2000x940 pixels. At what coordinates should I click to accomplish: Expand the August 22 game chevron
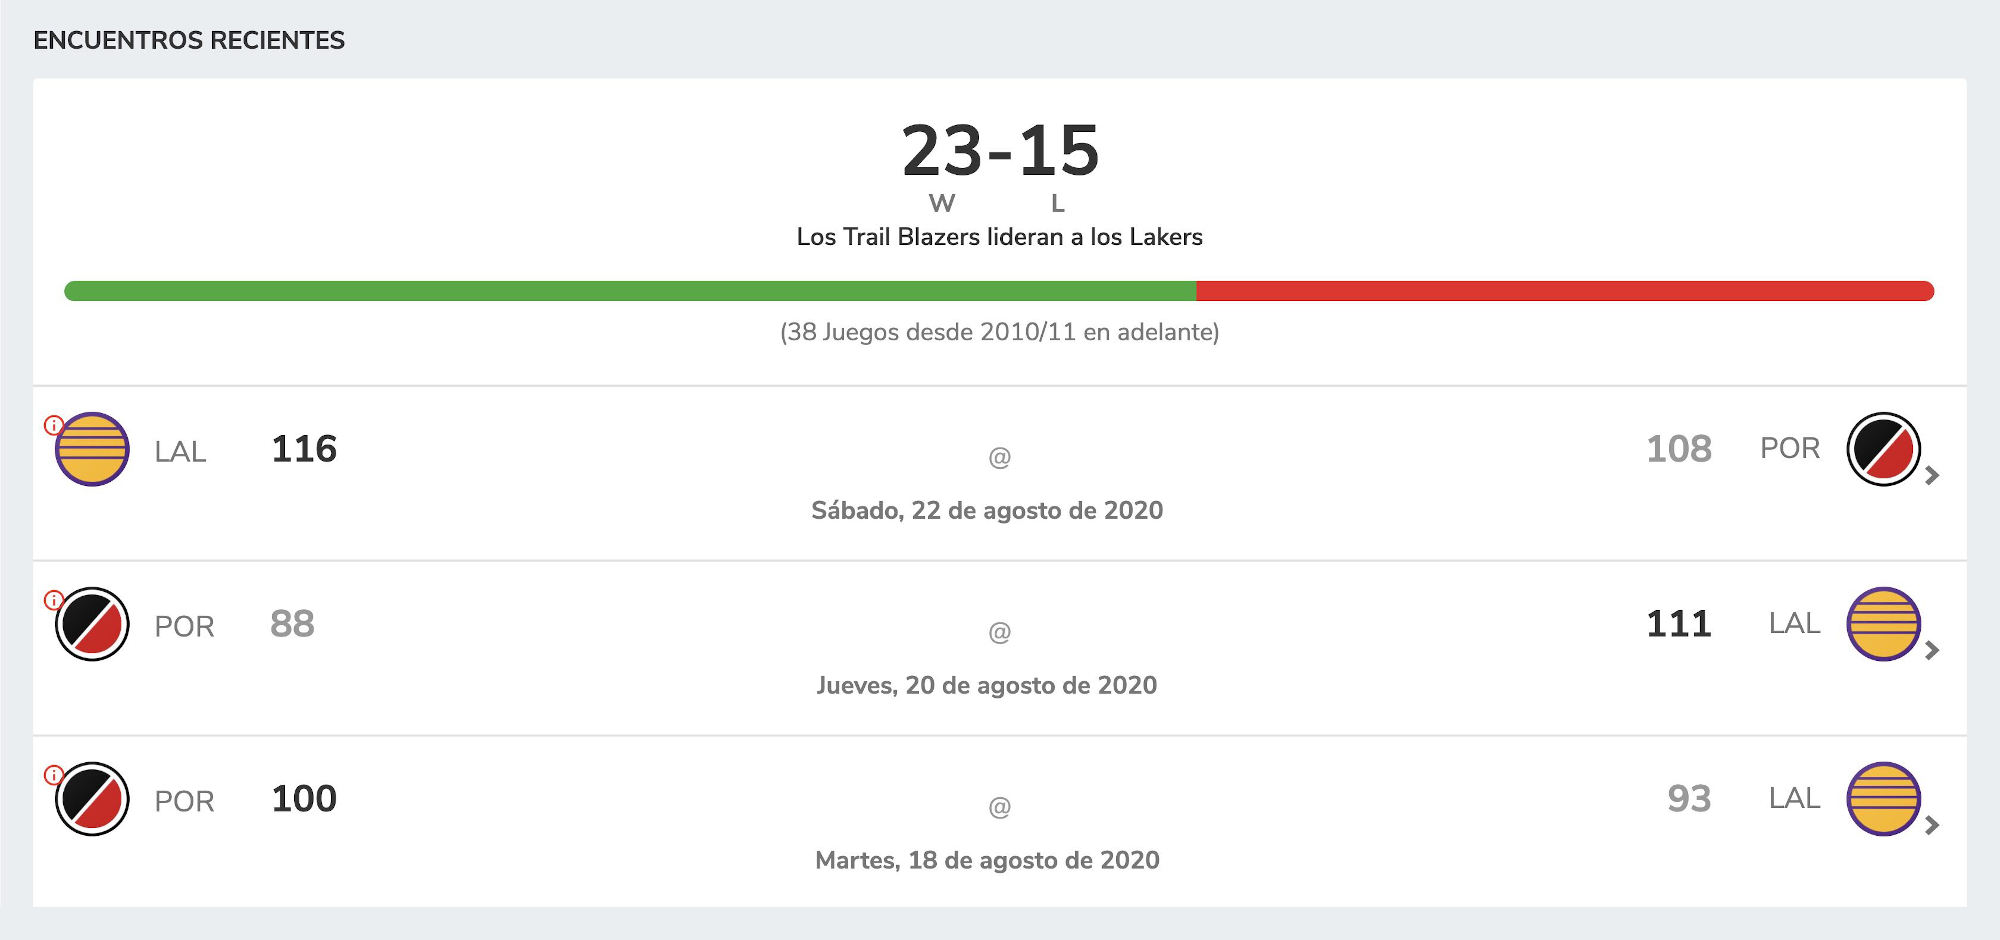coord(1932,476)
